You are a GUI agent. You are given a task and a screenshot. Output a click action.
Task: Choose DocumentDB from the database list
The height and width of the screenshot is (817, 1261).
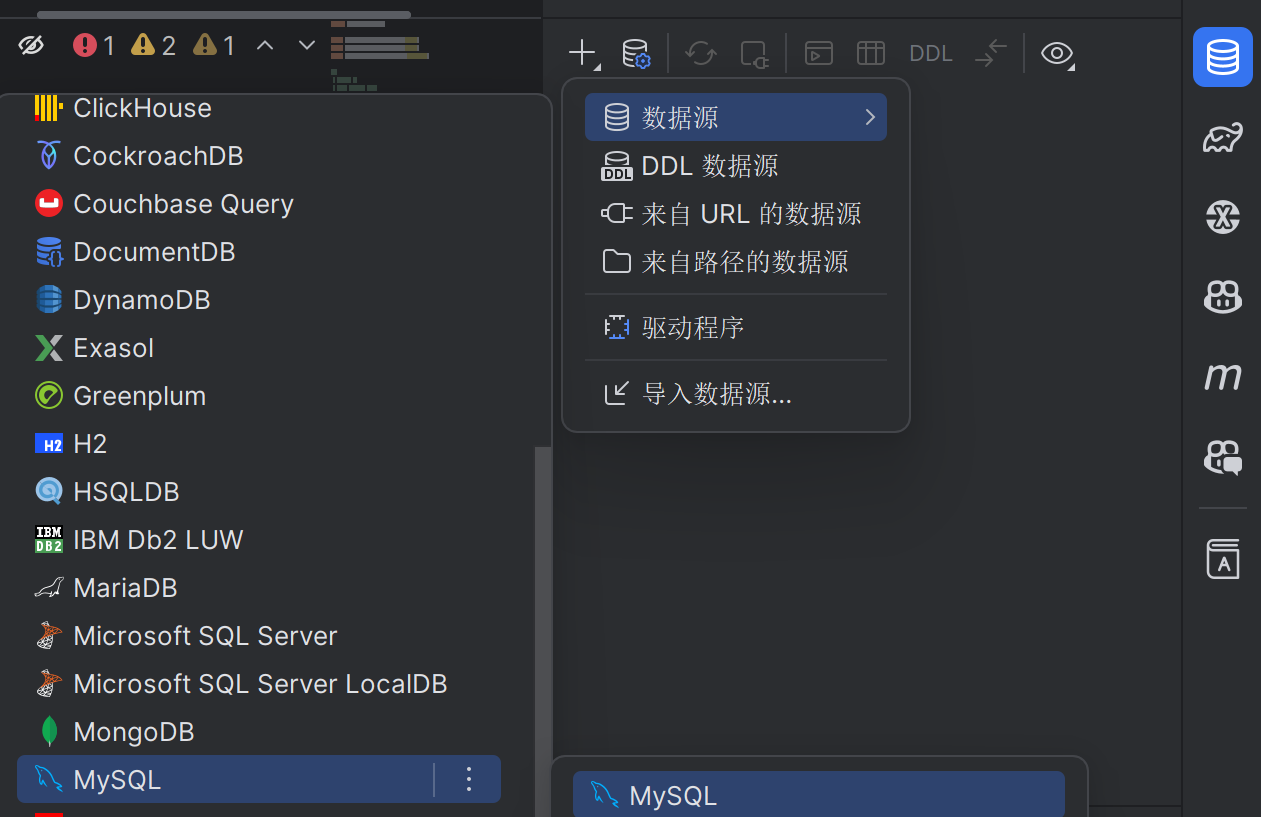259,252
